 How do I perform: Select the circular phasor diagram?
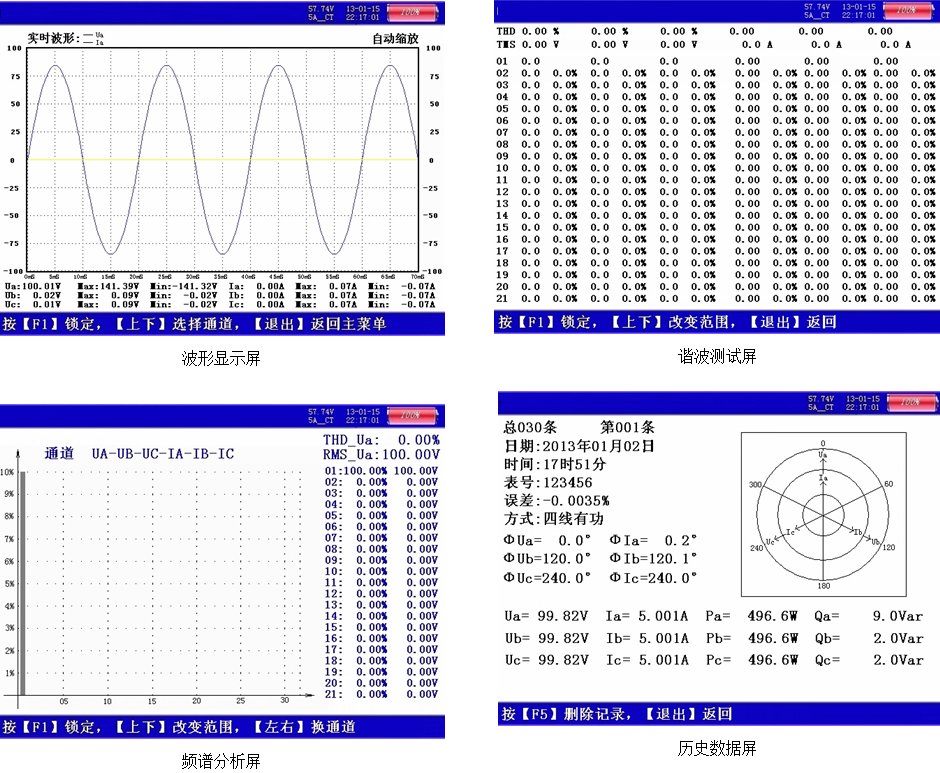coord(822,515)
